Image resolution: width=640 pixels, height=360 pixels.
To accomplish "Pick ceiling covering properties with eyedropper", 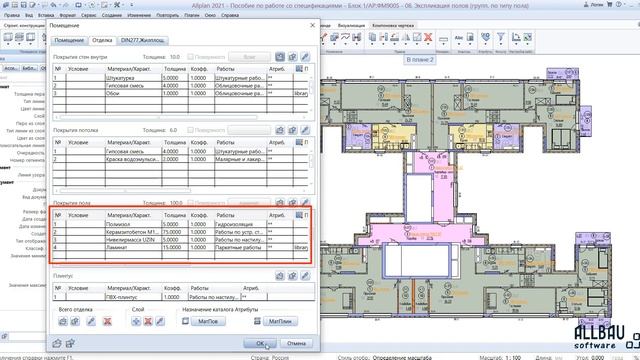I will (x=305, y=130).
